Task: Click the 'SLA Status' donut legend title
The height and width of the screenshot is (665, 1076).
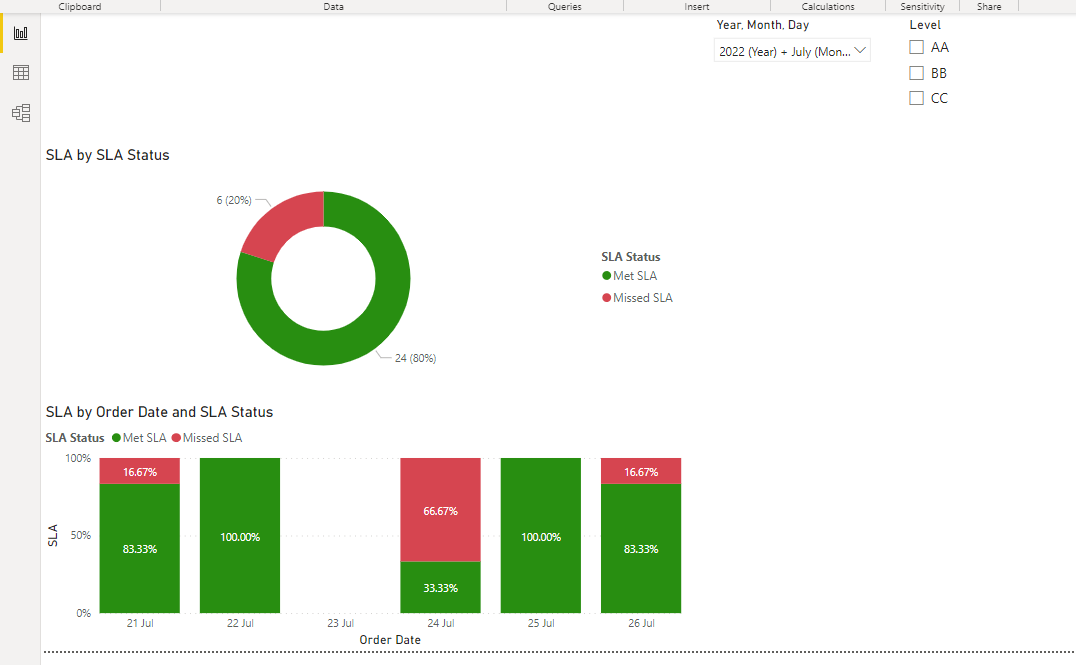Action: click(631, 257)
